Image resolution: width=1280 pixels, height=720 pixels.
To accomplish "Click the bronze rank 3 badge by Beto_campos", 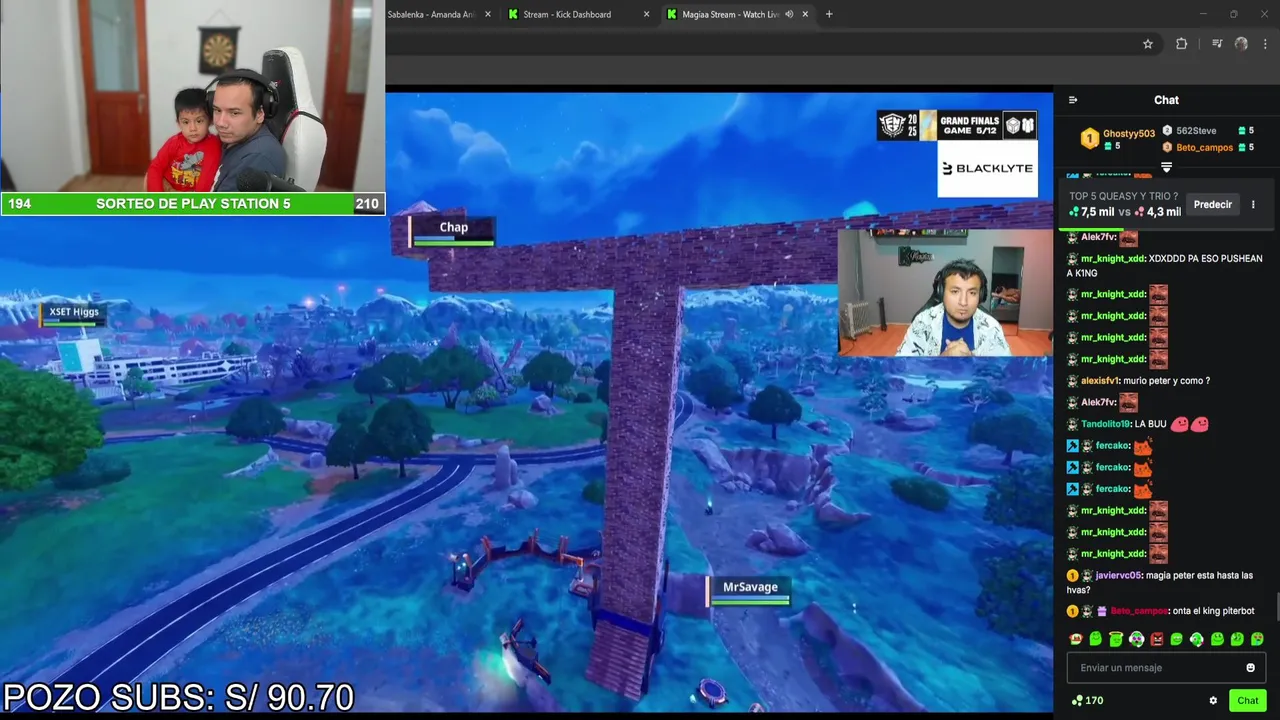I will click(x=1167, y=147).
